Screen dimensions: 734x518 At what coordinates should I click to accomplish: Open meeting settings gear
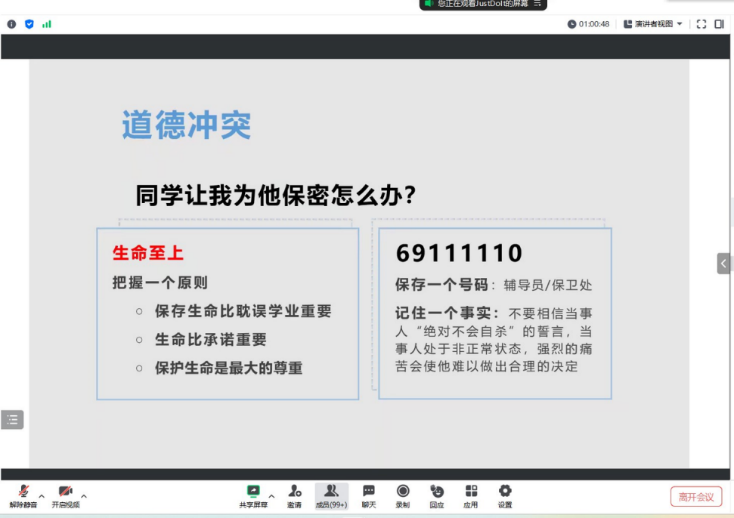point(505,492)
